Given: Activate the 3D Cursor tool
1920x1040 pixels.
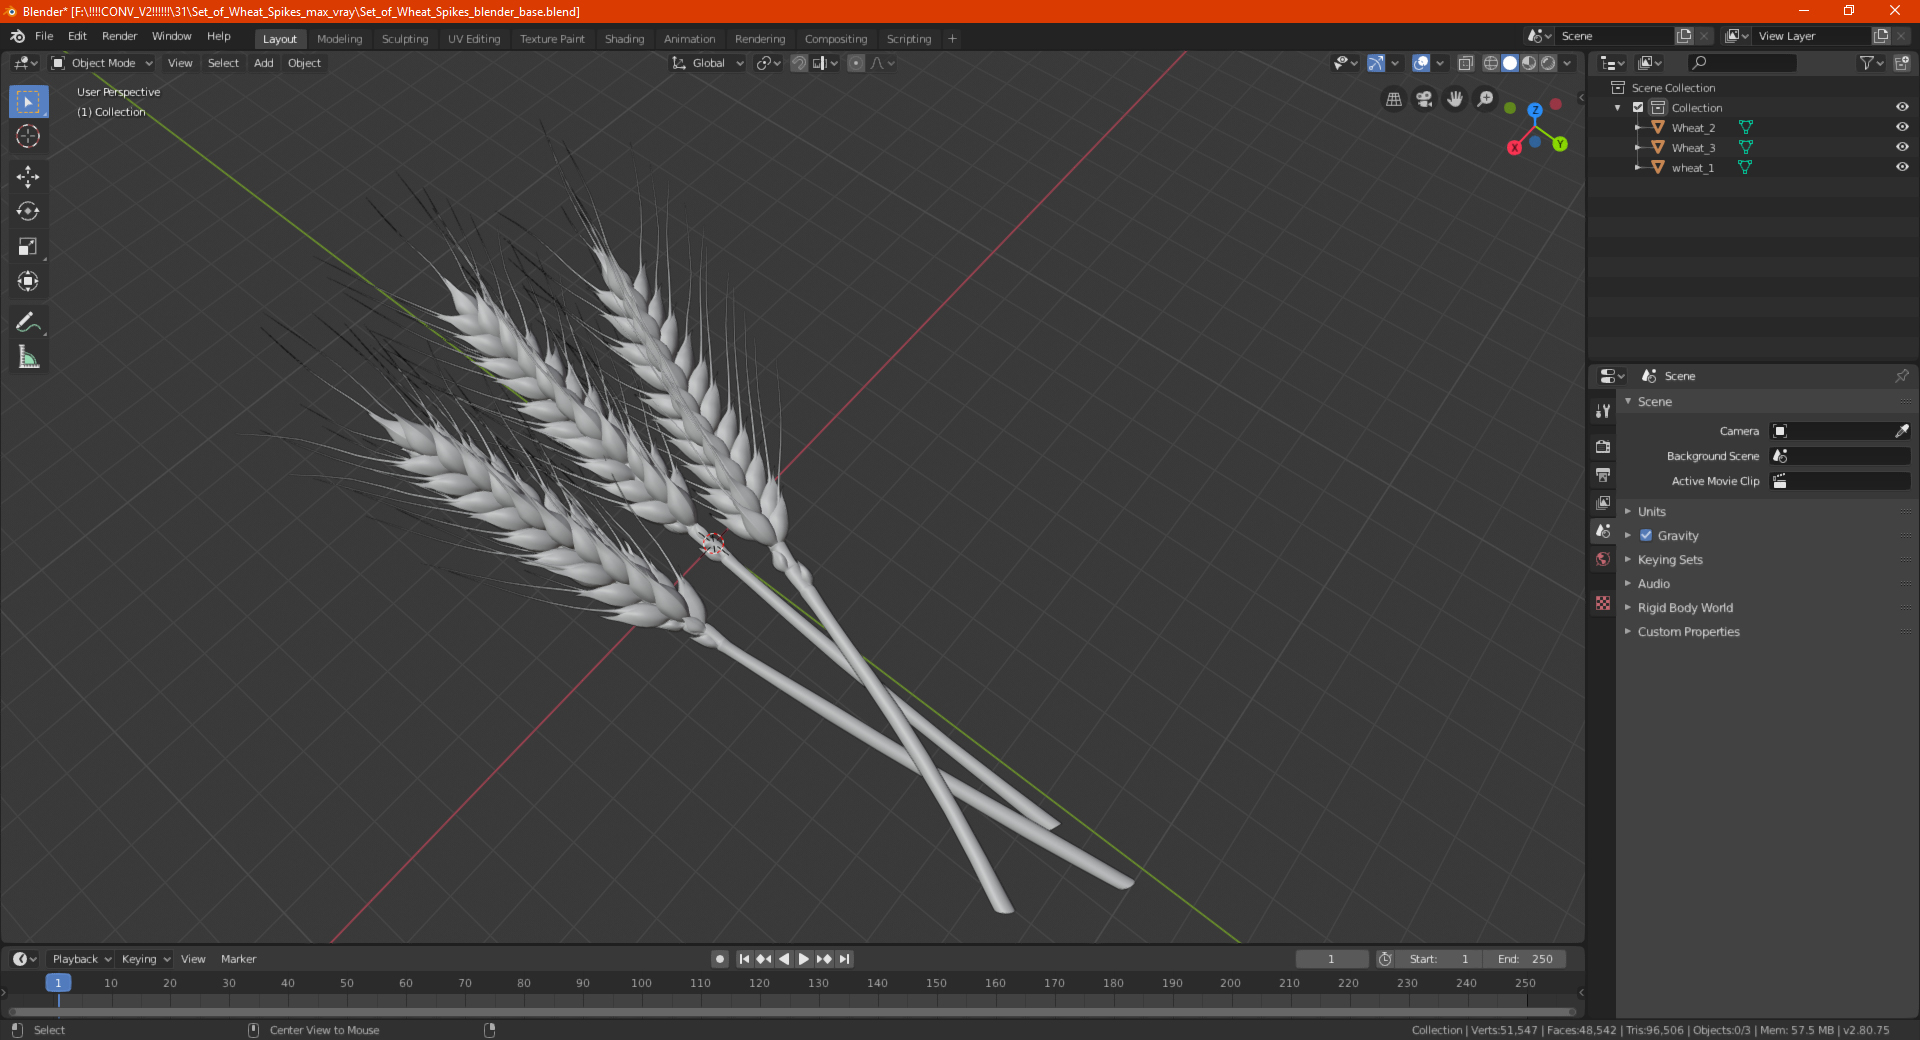Looking at the screenshot, I should (x=28, y=136).
